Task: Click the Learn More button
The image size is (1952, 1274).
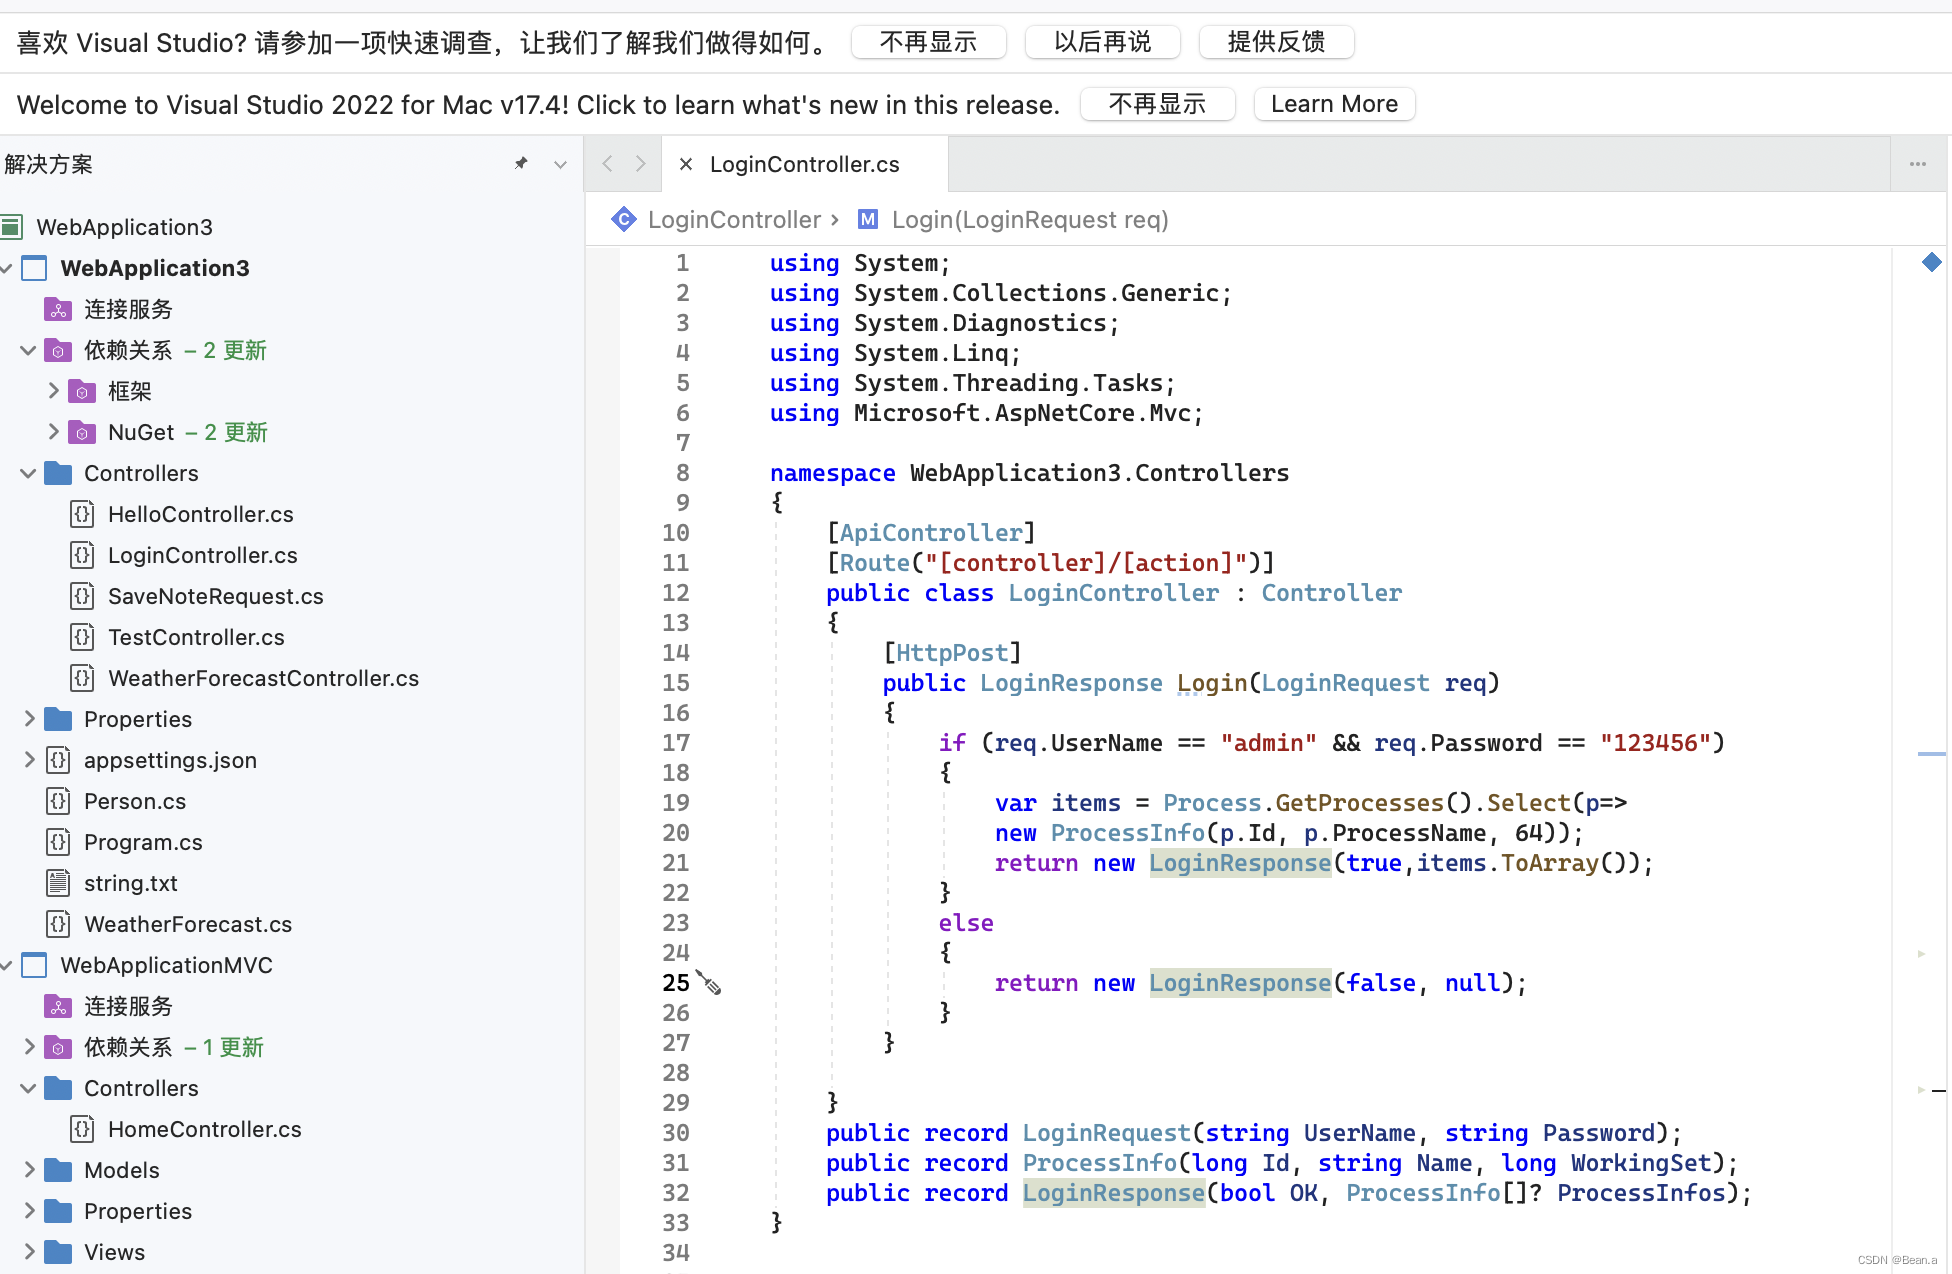Action: pos(1333,104)
